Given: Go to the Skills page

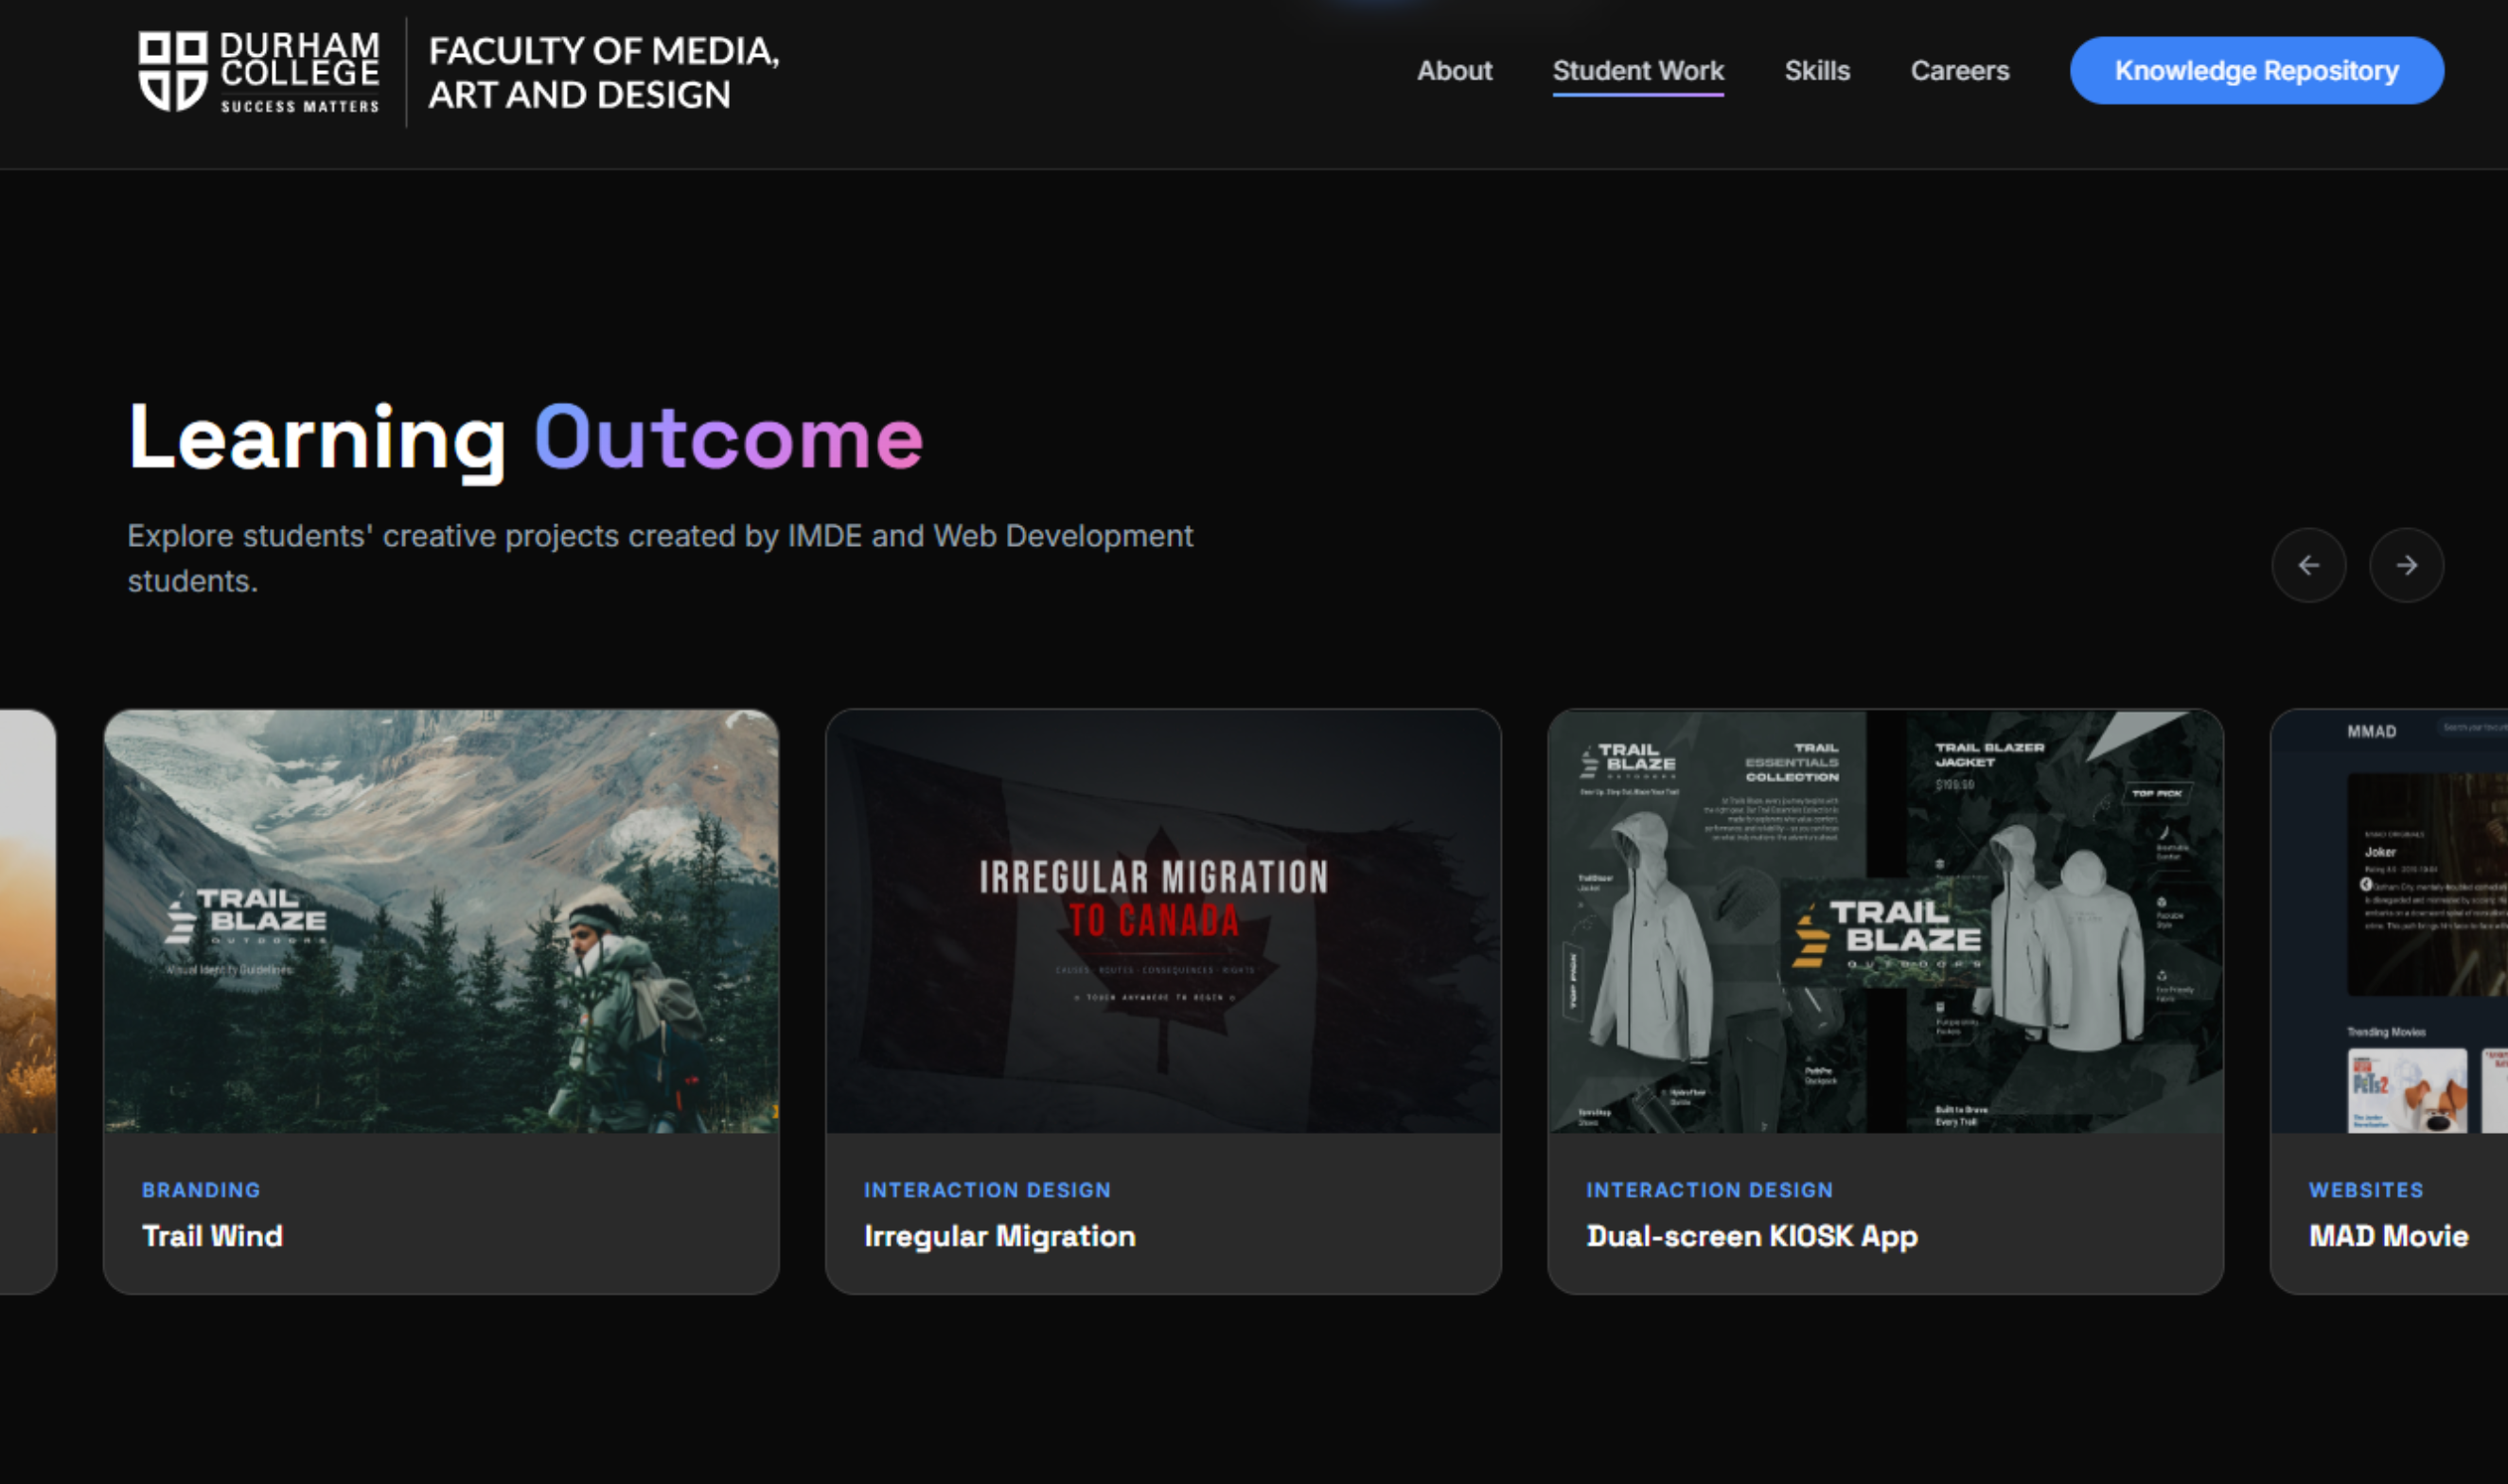Looking at the screenshot, I should click(x=1817, y=71).
